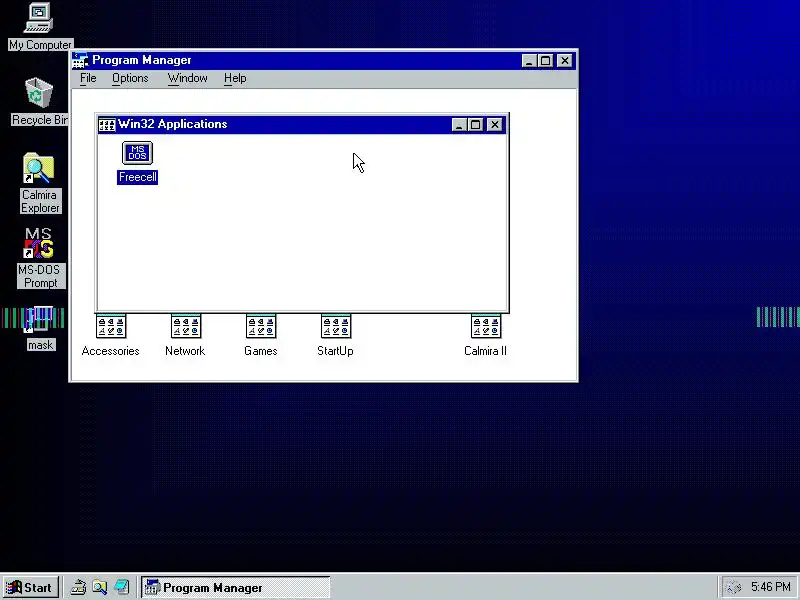Select the Calmira Explorer desktop shortcut

click(x=39, y=168)
